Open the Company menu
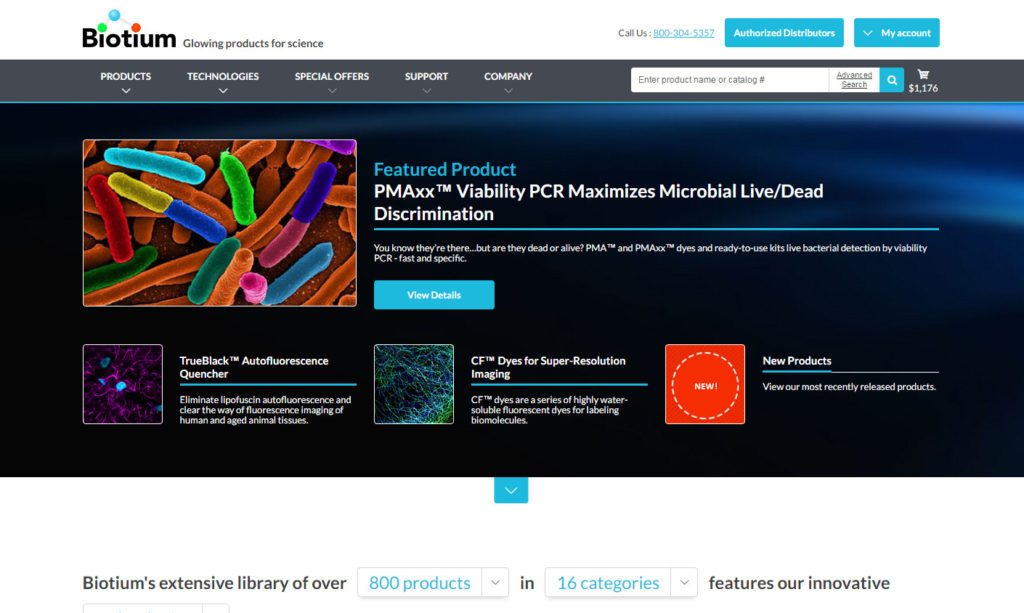The image size is (1024, 613). click(x=508, y=76)
